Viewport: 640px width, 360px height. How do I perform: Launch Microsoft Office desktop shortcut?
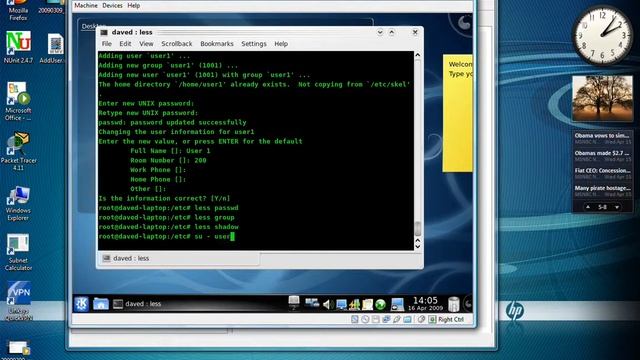pos(18,101)
